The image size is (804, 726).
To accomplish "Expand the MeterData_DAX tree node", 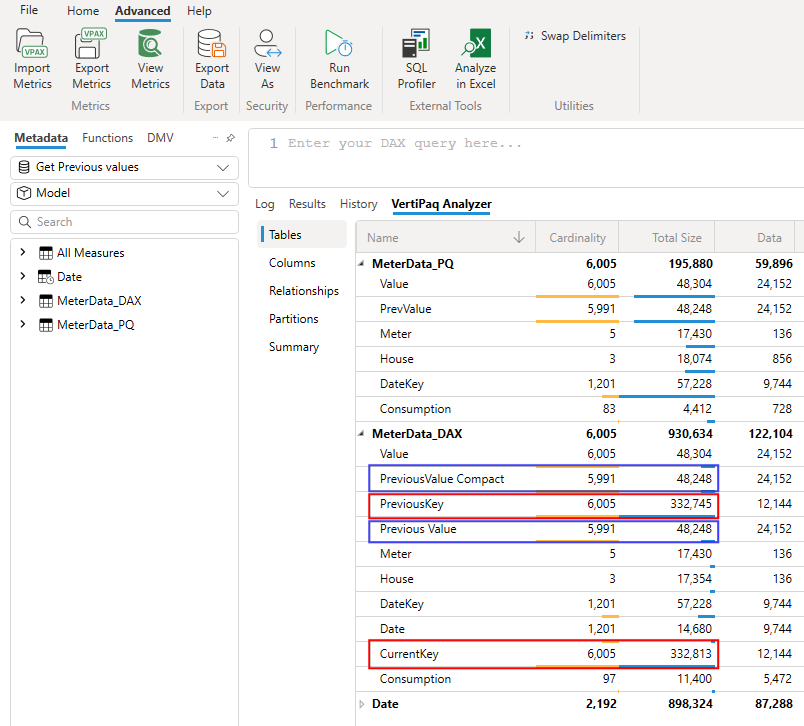I will (23, 300).
